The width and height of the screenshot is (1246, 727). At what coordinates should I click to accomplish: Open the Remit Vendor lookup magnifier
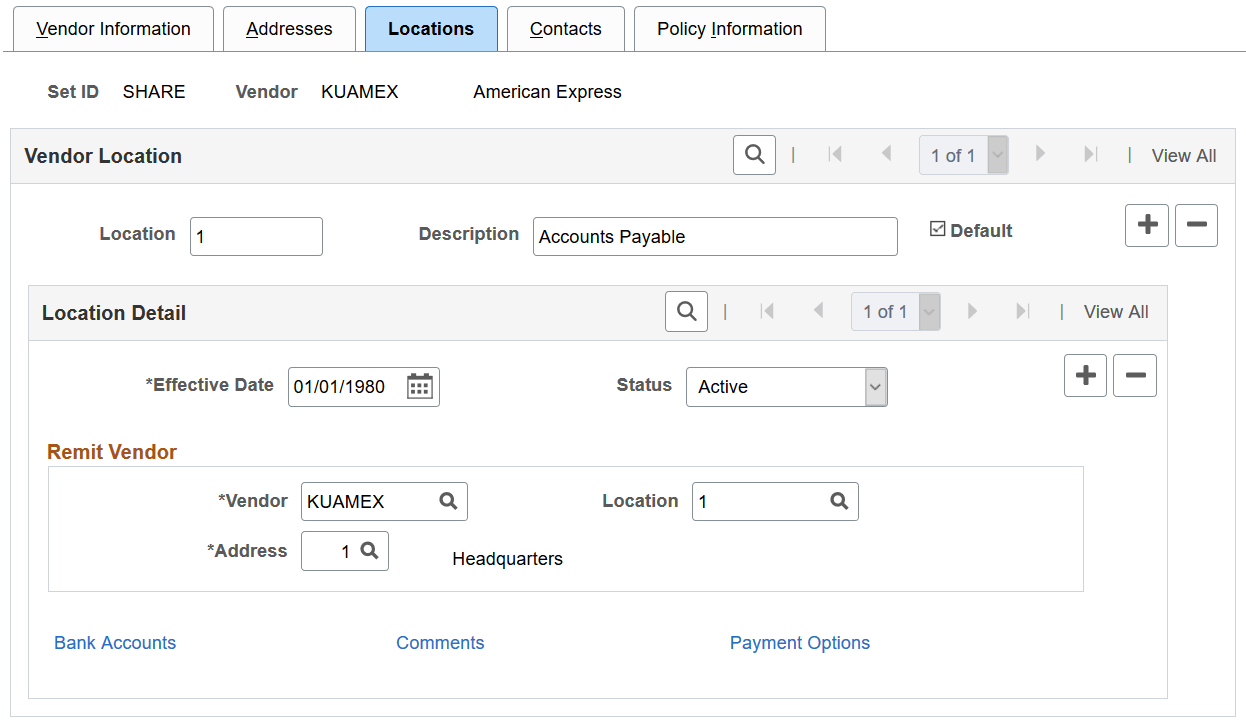[448, 501]
